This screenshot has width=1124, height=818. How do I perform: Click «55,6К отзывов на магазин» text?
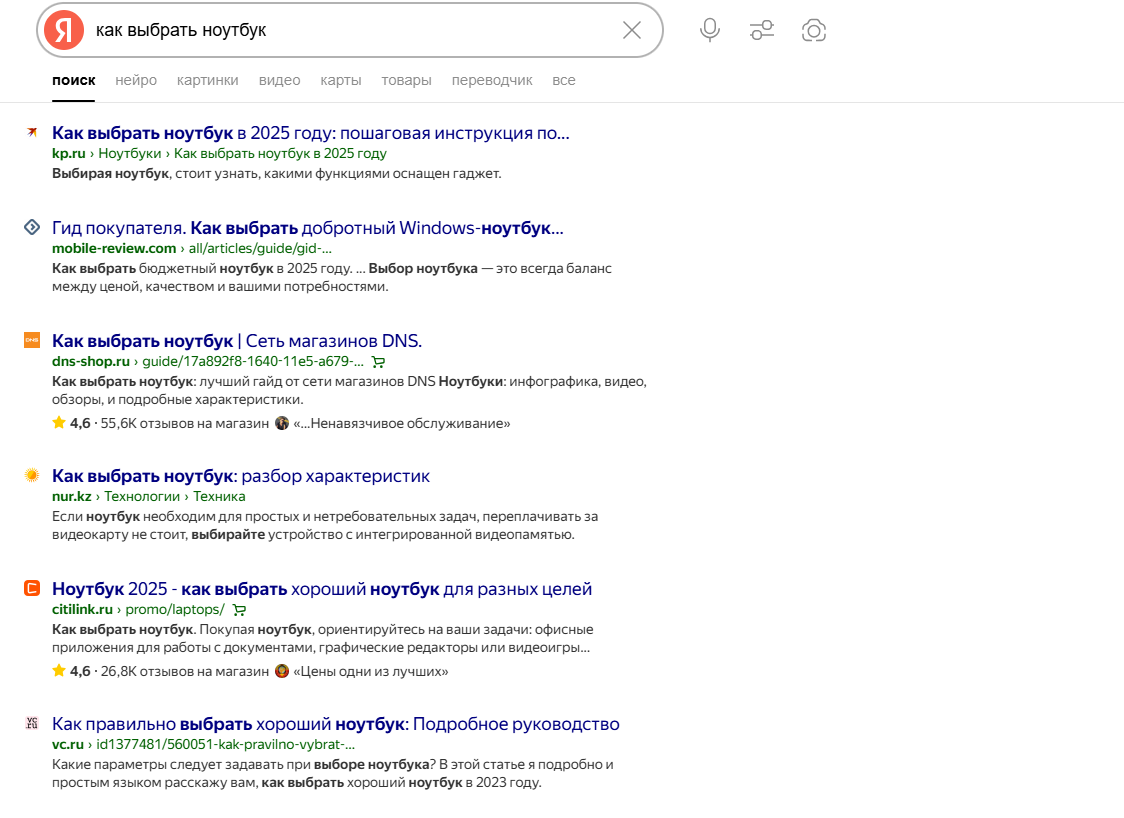pyautogui.click(x=185, y=423)
